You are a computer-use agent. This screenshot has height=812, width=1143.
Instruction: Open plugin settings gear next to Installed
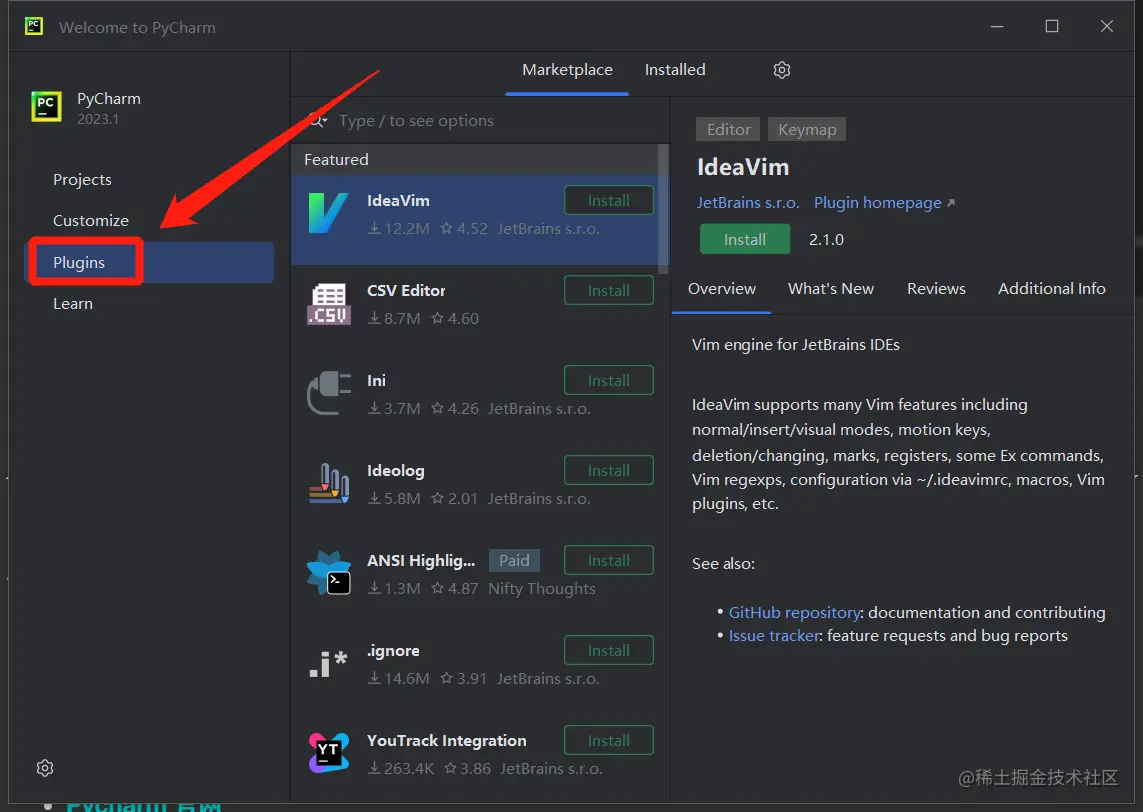click(781, 70)
